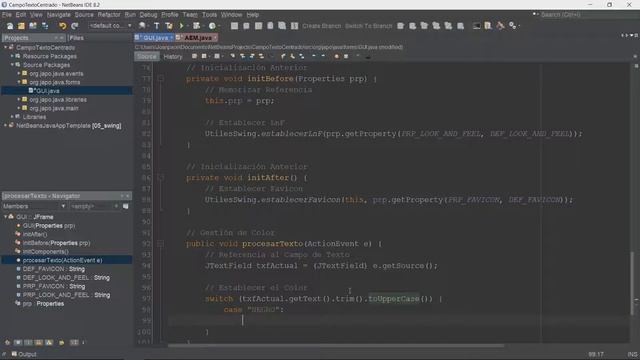Image resolution: width=640 pixels, height=360 pixels.
Task: Toggle the Show Inherited Members filter icon
Action: point(7,343)
